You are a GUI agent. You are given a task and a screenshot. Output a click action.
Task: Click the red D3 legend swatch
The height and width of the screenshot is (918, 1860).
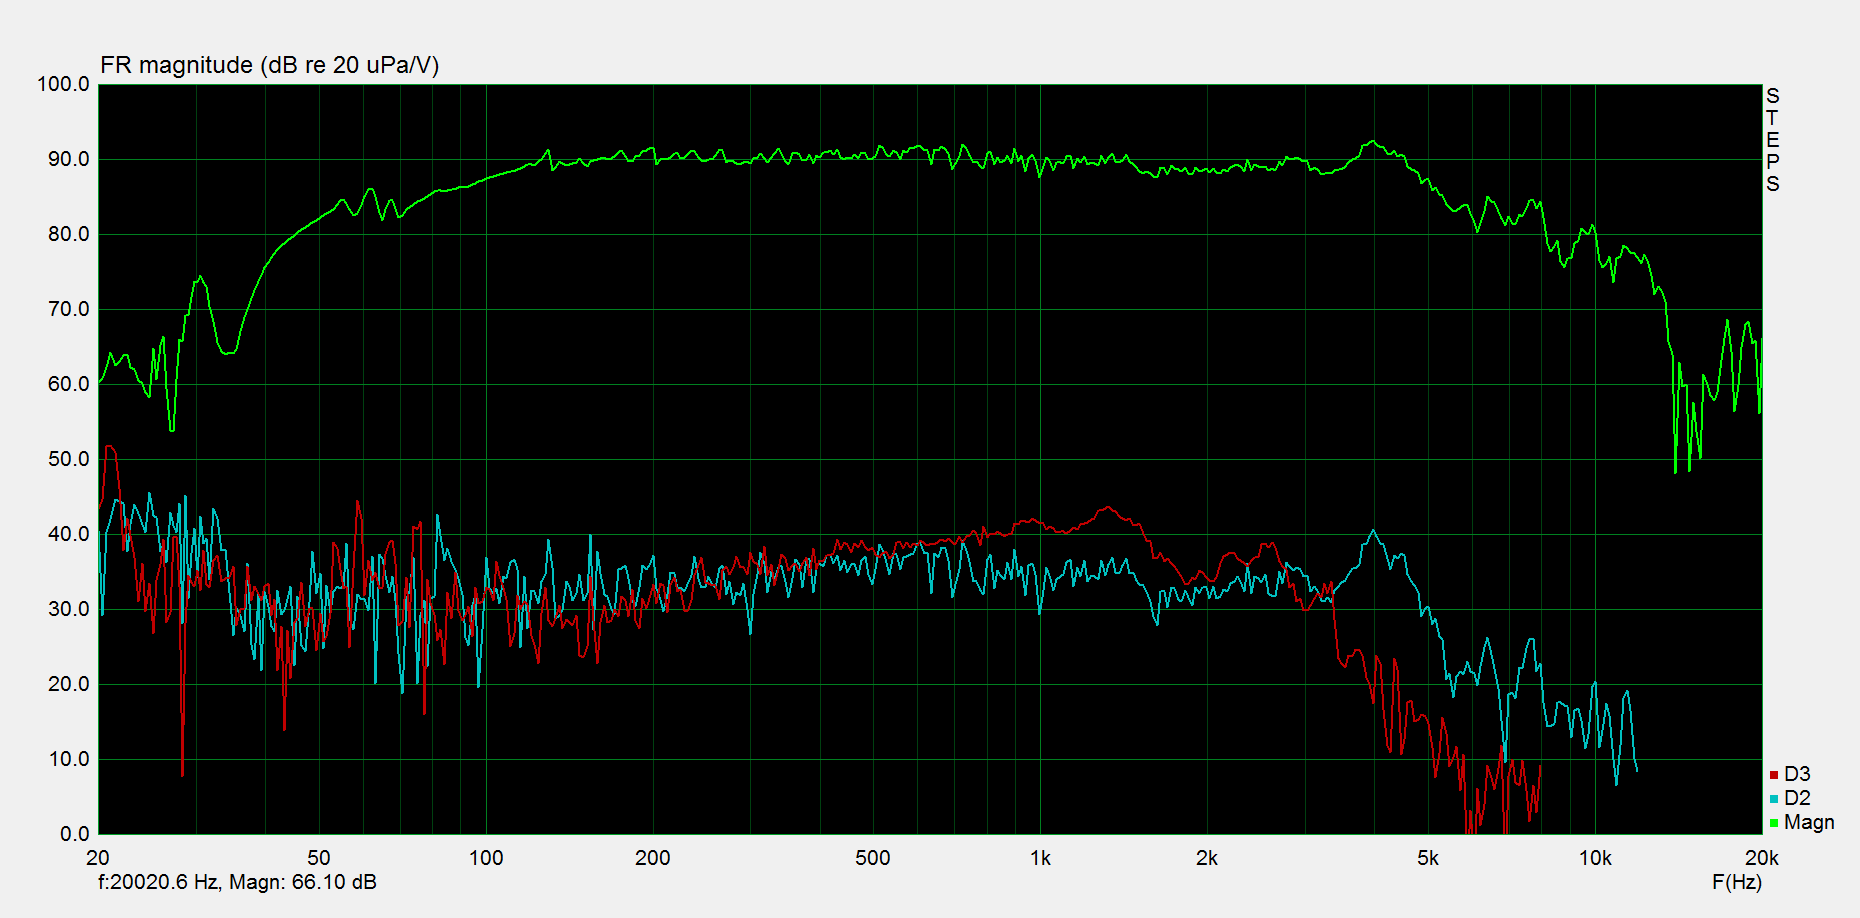[1774, 775]
